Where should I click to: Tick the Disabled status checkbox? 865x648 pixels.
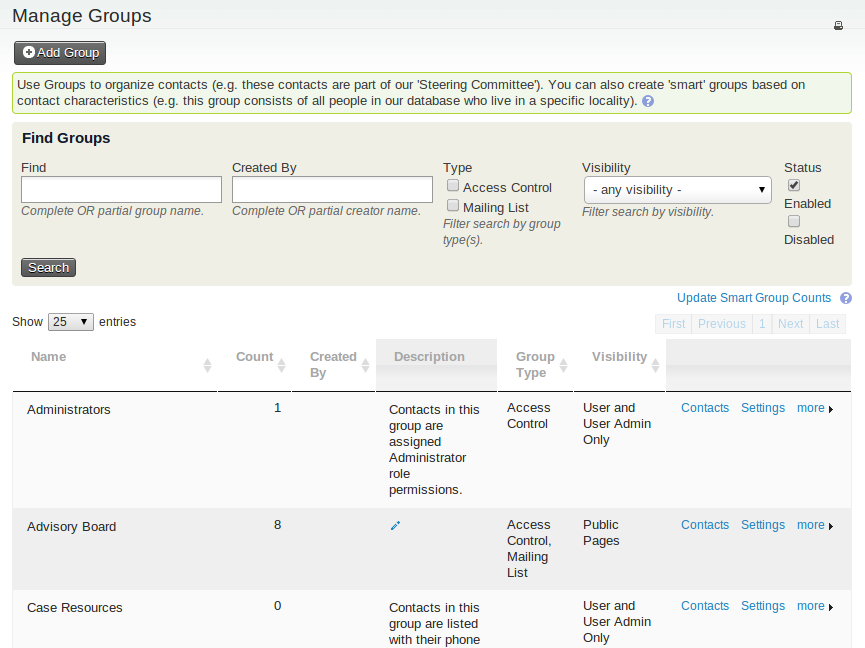[794, 221]
